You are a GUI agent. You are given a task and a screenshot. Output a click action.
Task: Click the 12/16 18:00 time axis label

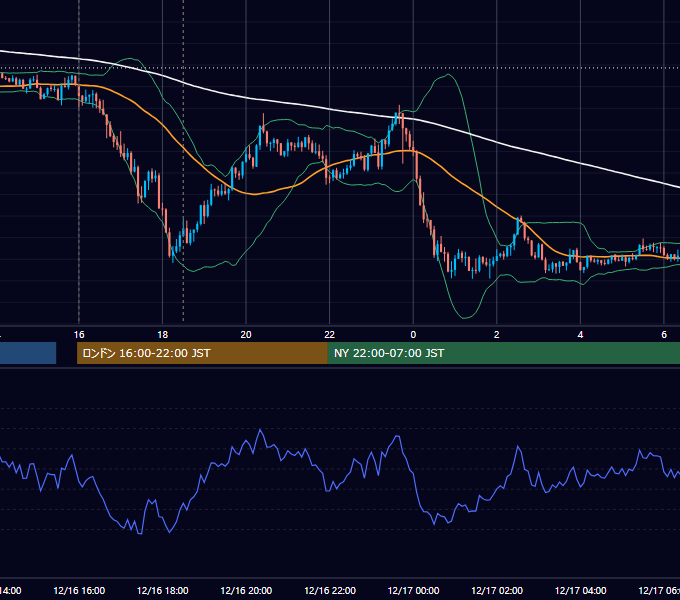163,590
